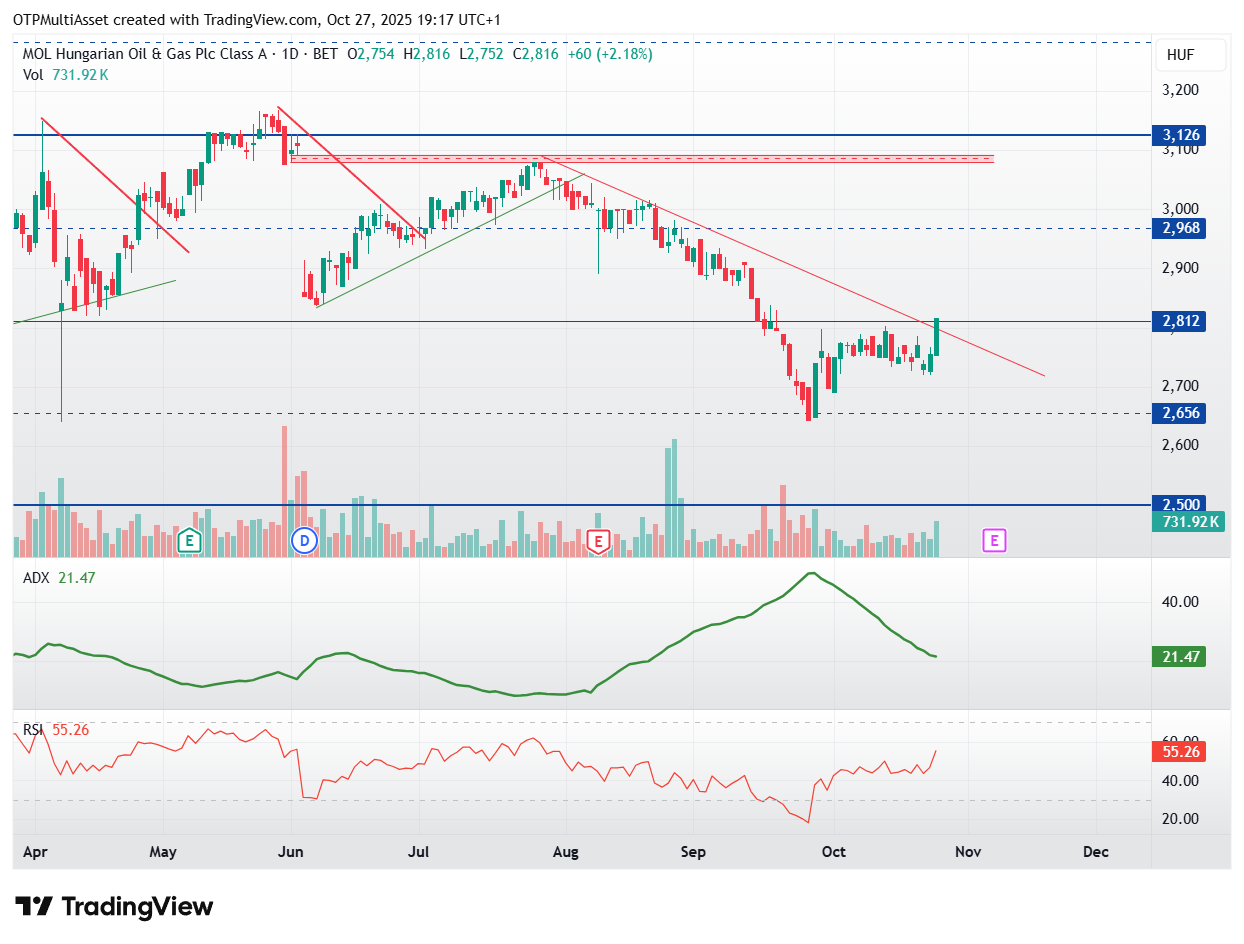Image resolution: width=1244 pixels, height=944 pixels.
Task: Click the red E earnings marker in August
Action: pos(598,542)
